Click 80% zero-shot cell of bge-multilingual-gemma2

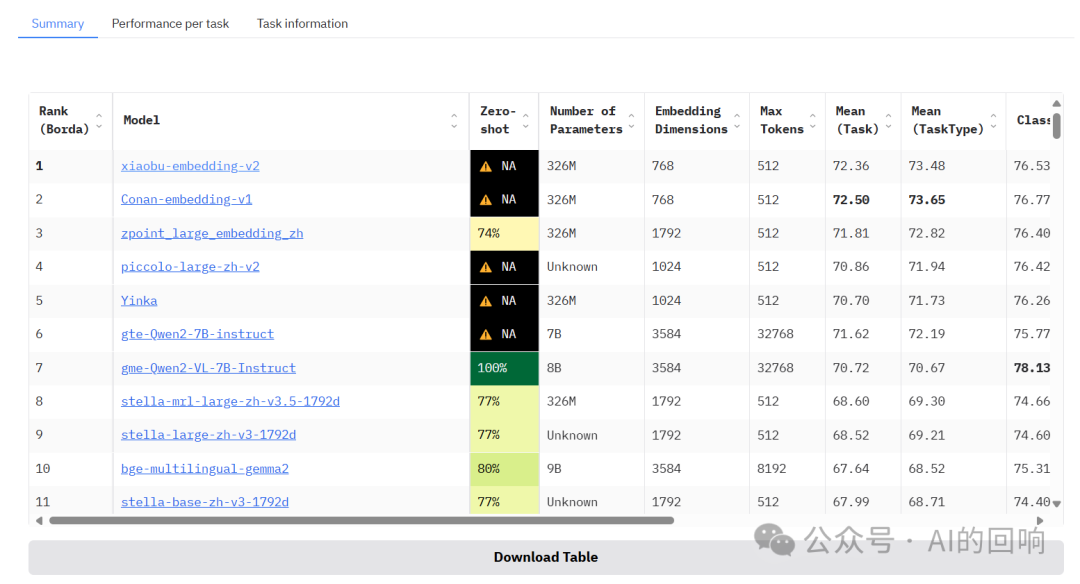(x=504, y=469)
